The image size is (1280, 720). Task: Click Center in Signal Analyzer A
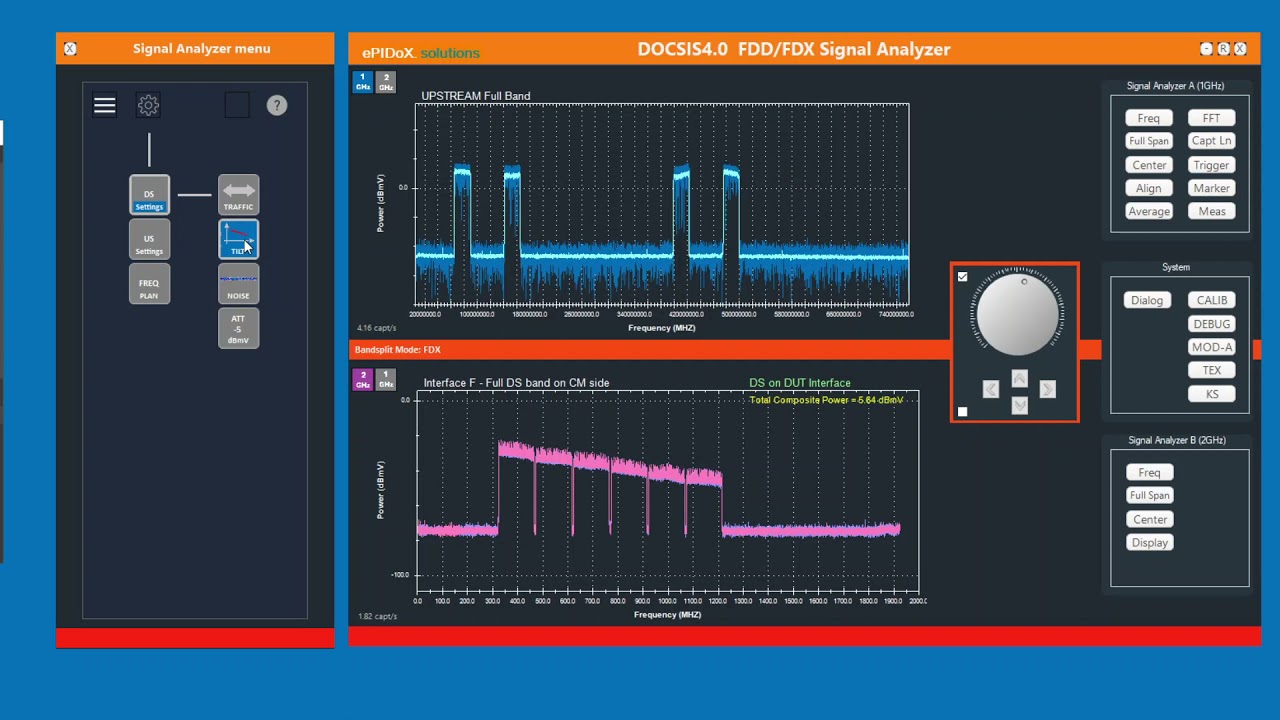click(1149, 165)
